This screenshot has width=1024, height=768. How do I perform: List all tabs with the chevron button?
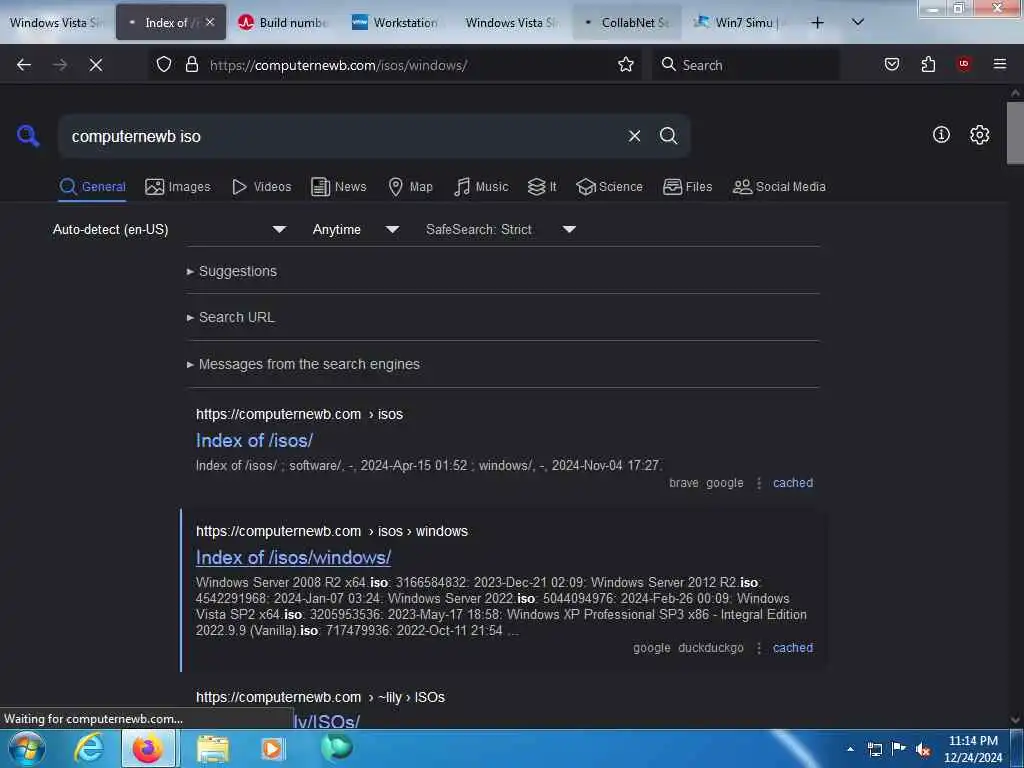point(858,23)
